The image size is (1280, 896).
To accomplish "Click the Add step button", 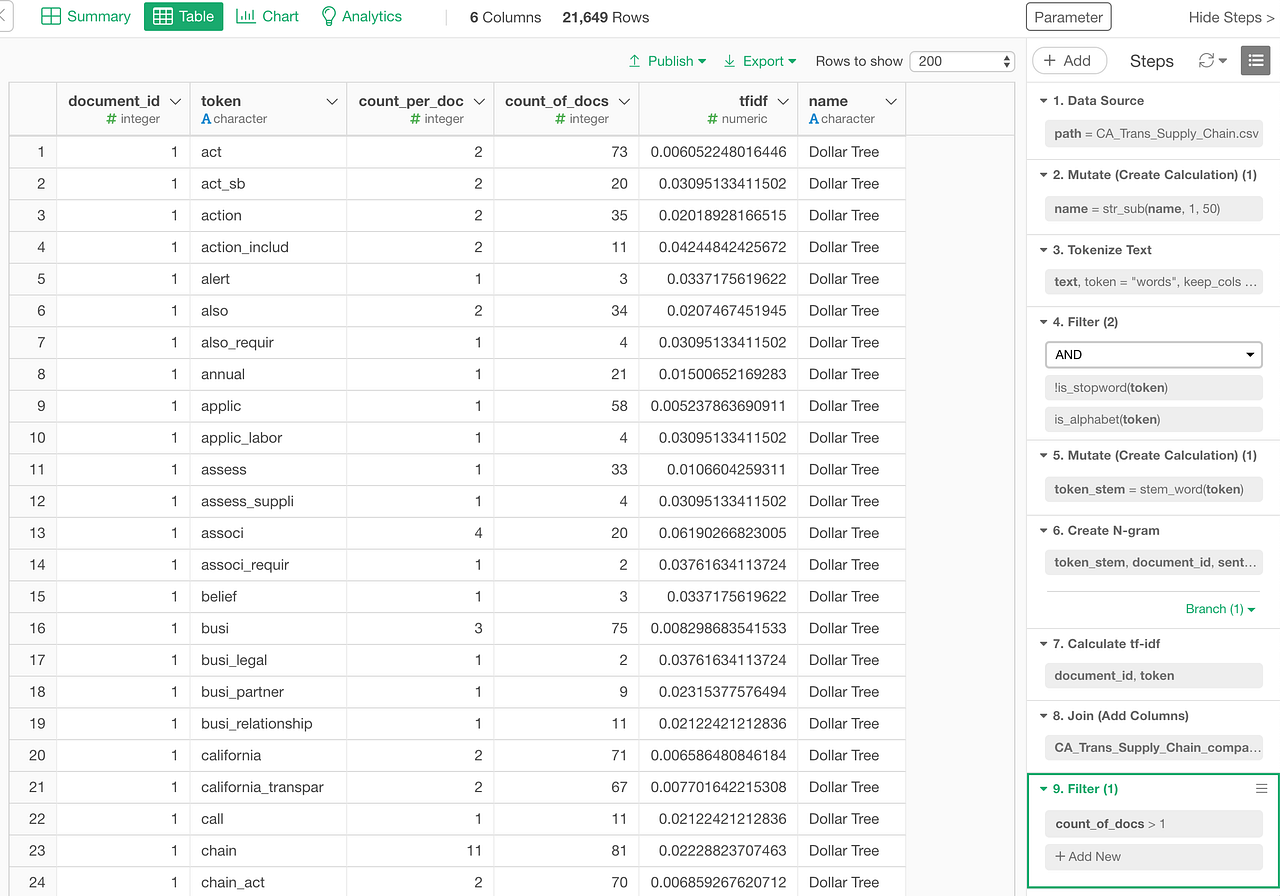I will 1069,60.
